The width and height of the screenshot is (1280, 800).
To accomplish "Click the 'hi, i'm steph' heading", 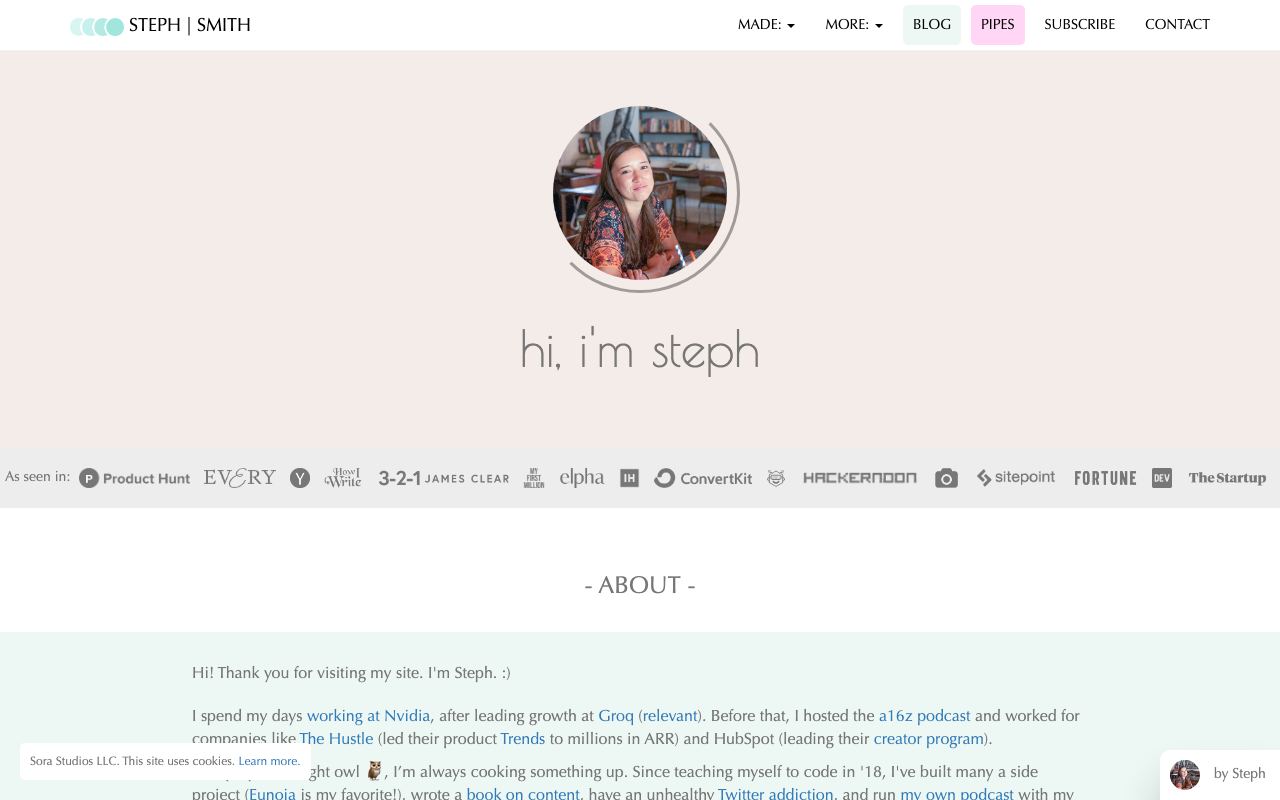I will pyautogui.click(x=640, y=351).
